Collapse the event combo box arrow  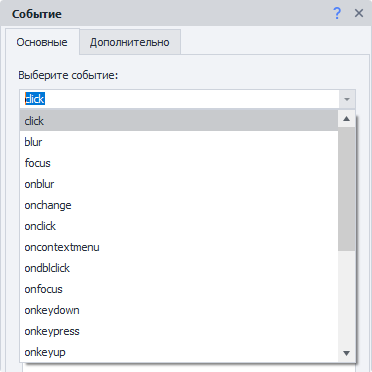pyautogui.click(x=347, y=99)
